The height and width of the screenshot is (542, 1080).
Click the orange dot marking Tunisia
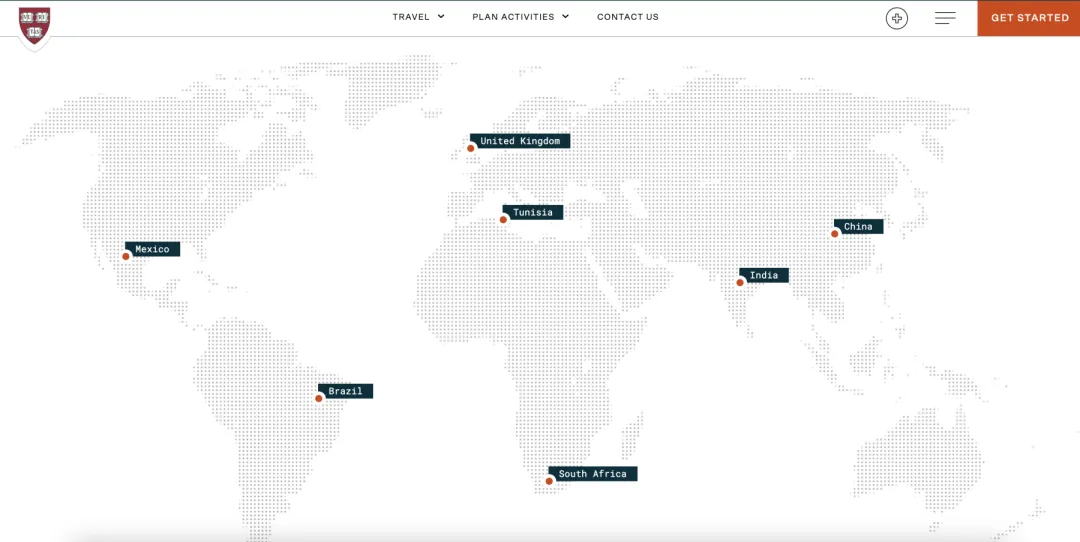[x=504, y=220]
